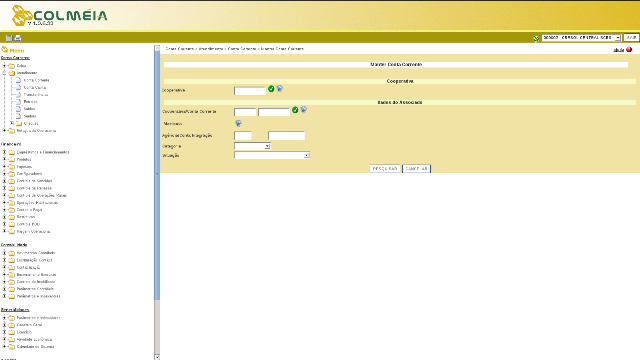Screen dimensions: 640x360
Task: Expand the Produtos folder
Action: coord(4,159)
